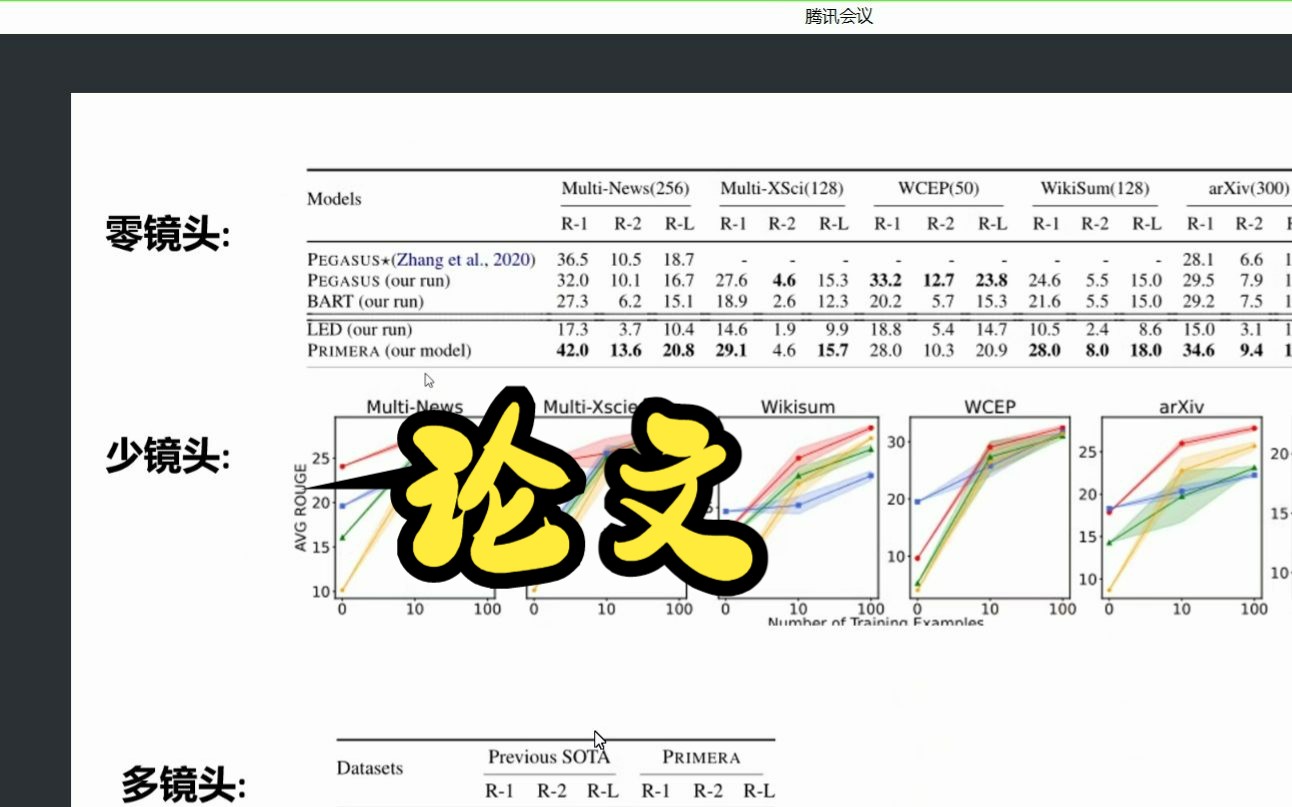Click the Multi-News(256) table header

pyautogui.click(x=625, y=188)
